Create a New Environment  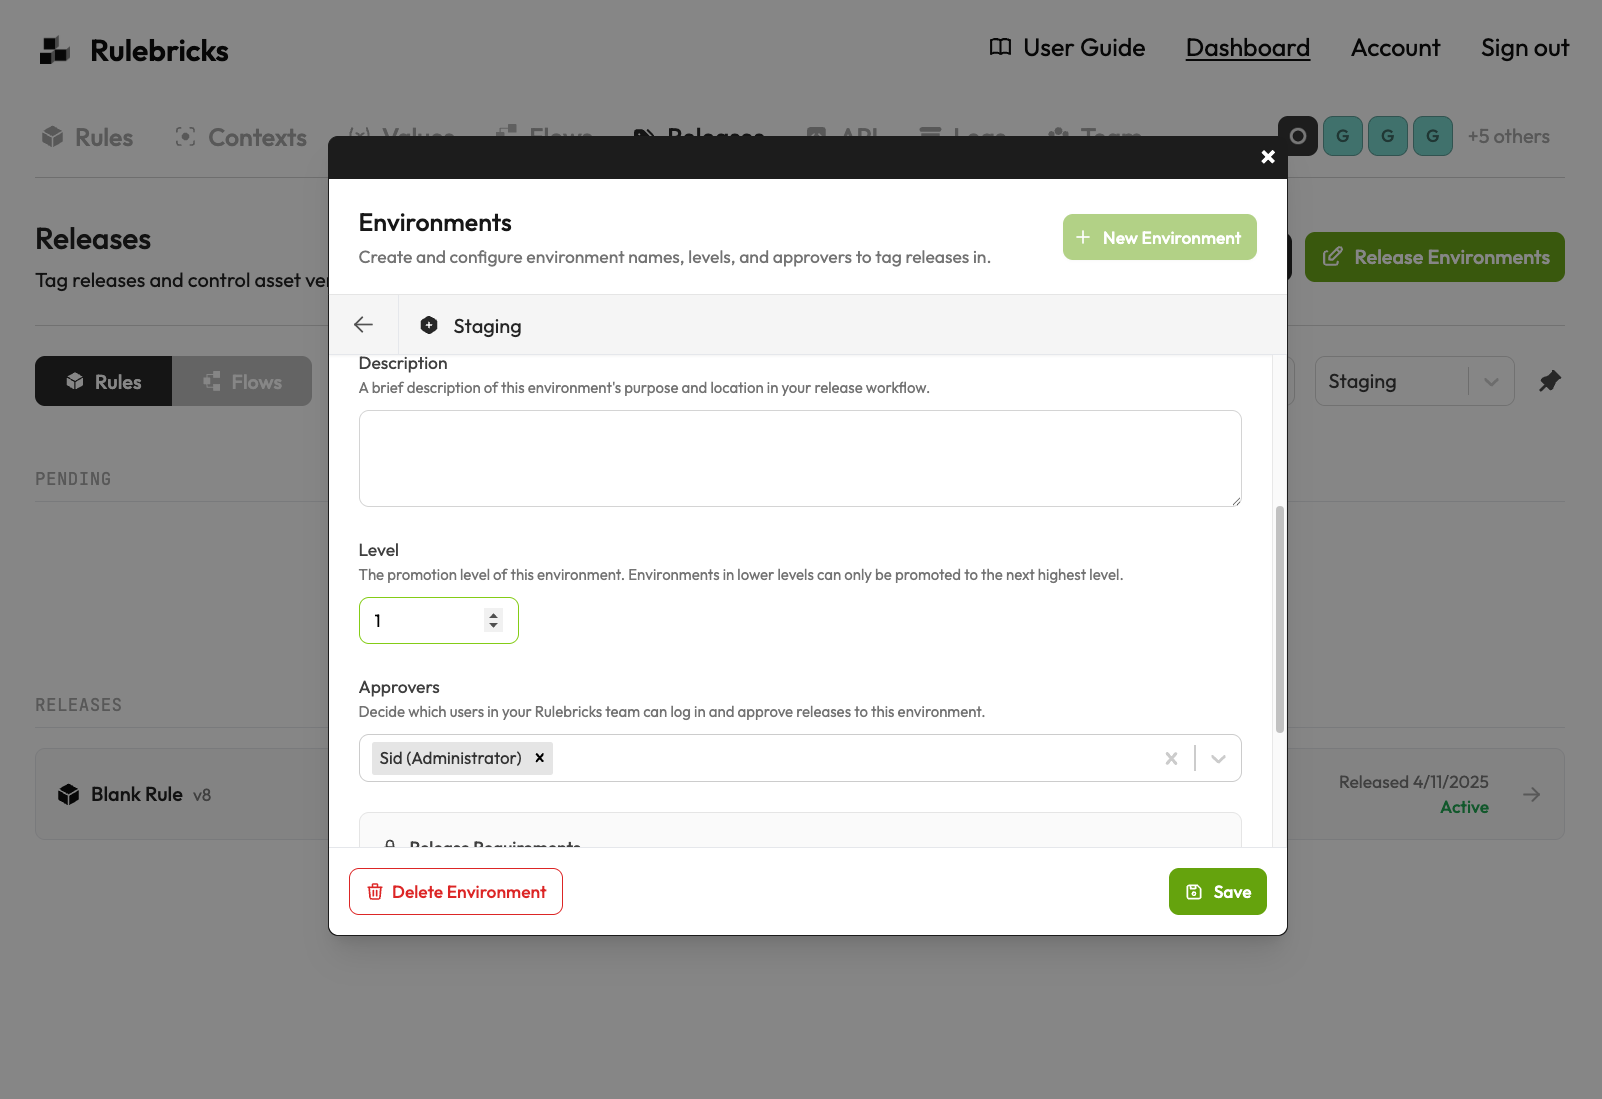(1159, 237)
